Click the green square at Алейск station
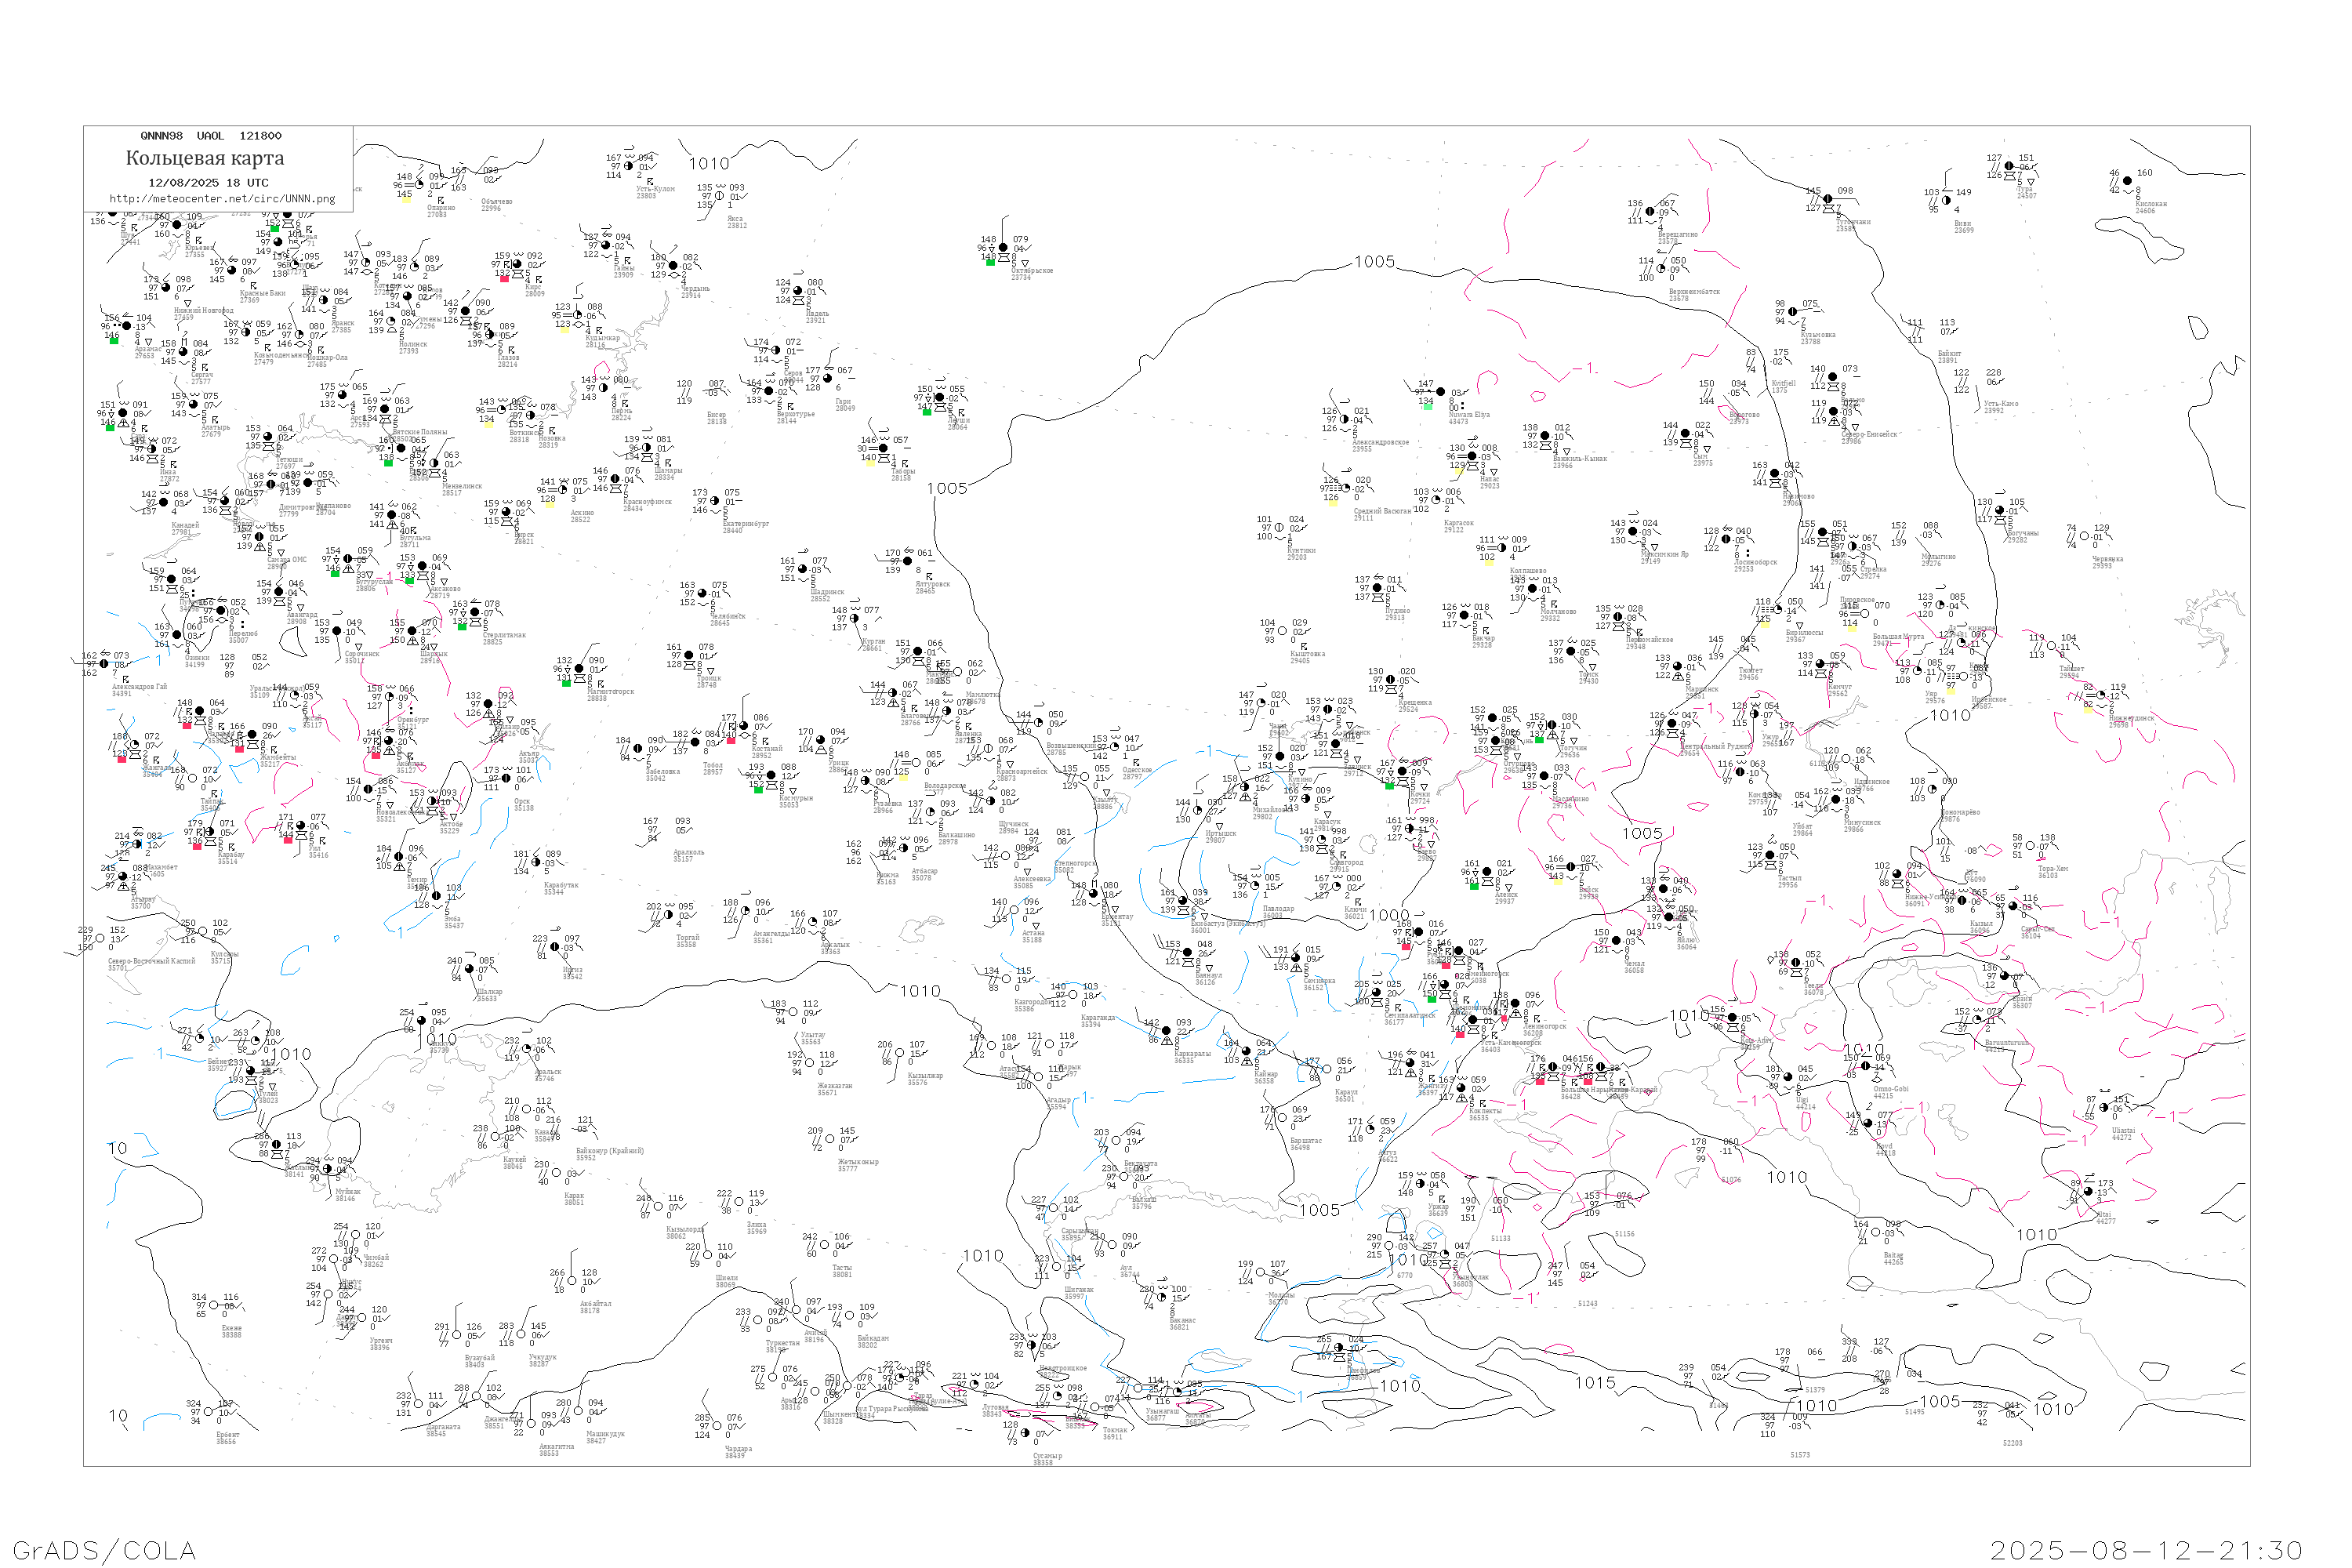The image size is (2352, 1568). [x=1474, y=886]
